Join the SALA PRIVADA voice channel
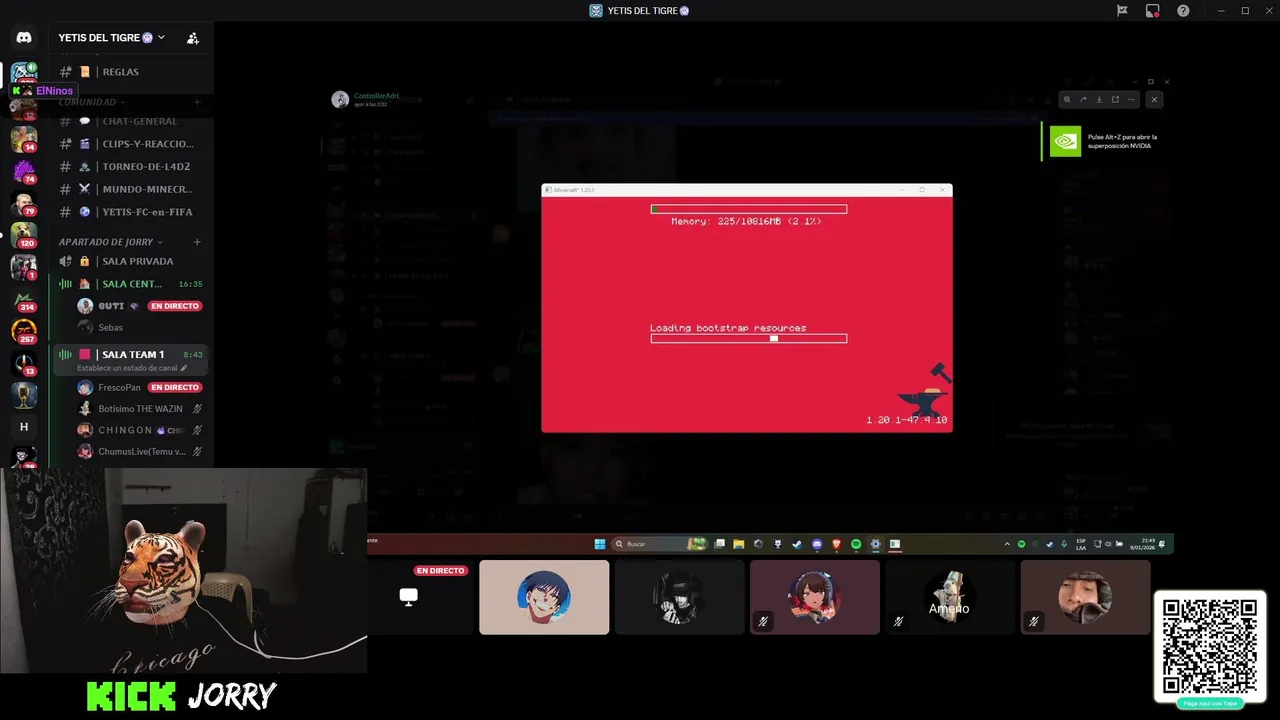 (x=130, y=261)
